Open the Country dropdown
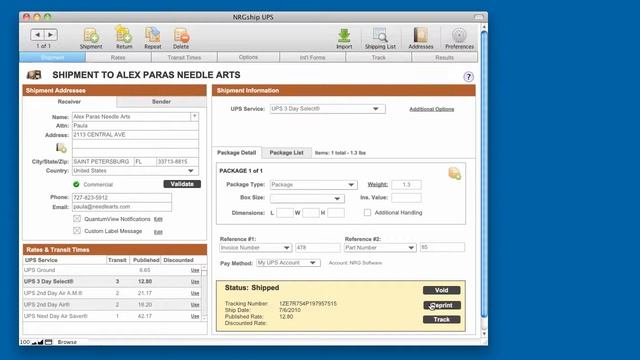The width and height of the screenshot is (640, 360). (x=136, y=171)
